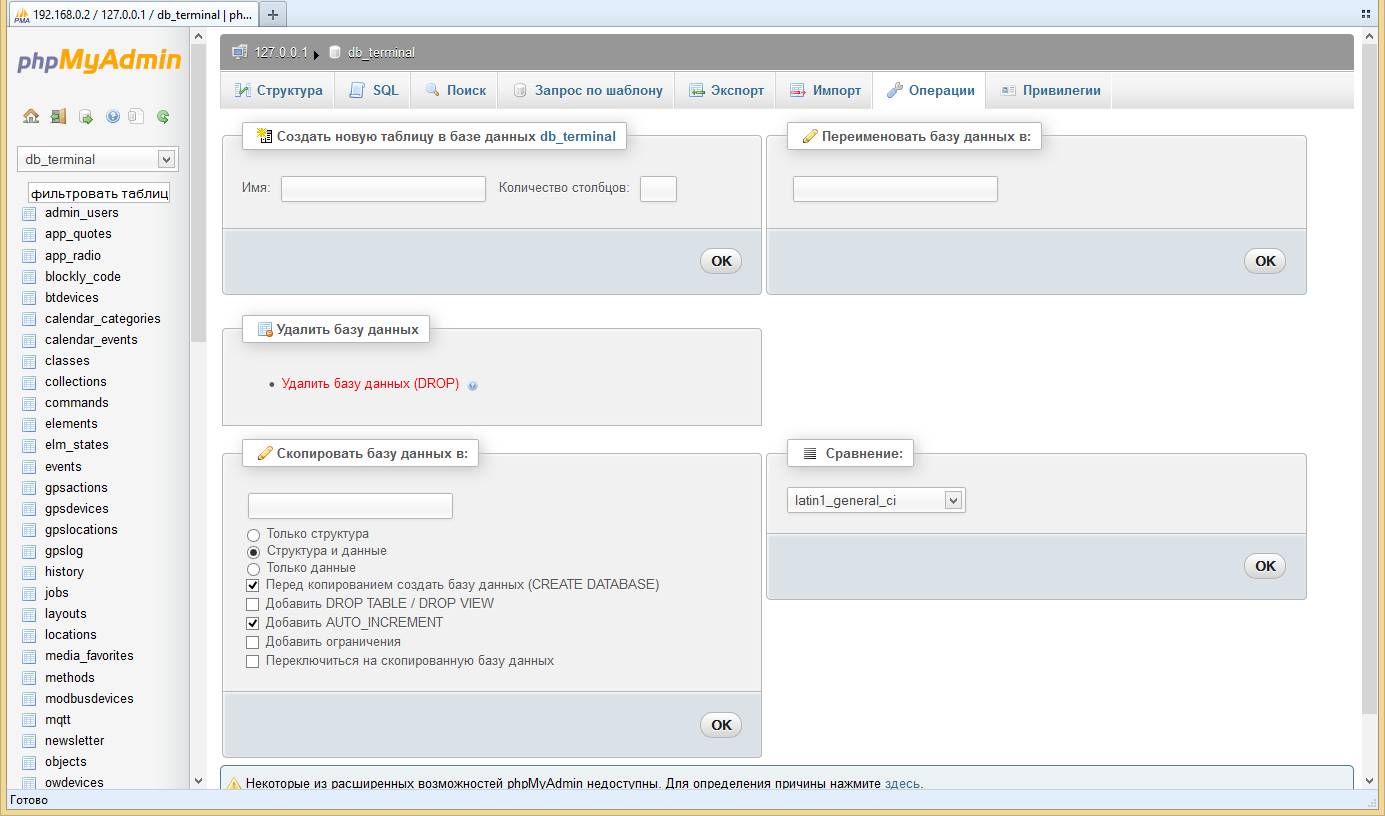The width and height of the screenshot is (1385, 816).
Task: Click the table icon beside calendar_events
Action: [x=29, y=340]
